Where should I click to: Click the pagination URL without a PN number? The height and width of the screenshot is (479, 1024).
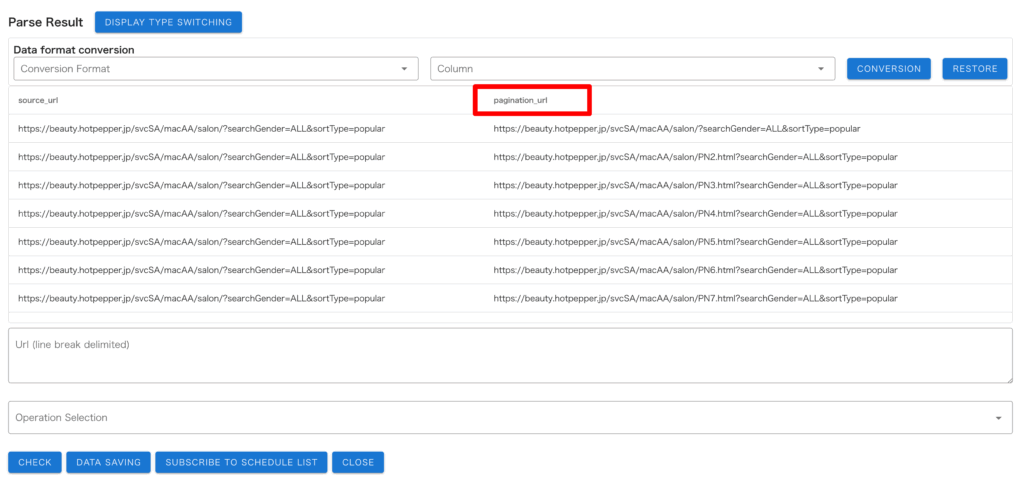click(x=677, y=129)
